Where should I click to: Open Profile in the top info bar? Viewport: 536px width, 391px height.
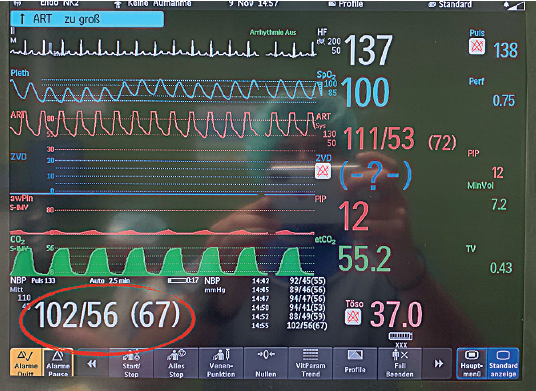click(346, 4)
